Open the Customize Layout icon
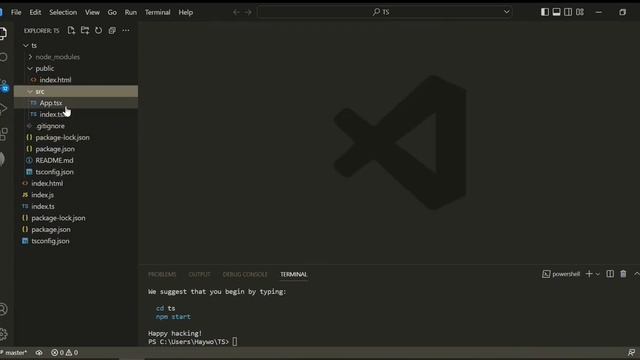Image resolution: width=640 pixels, height=360 pixels. click(580, 12)
